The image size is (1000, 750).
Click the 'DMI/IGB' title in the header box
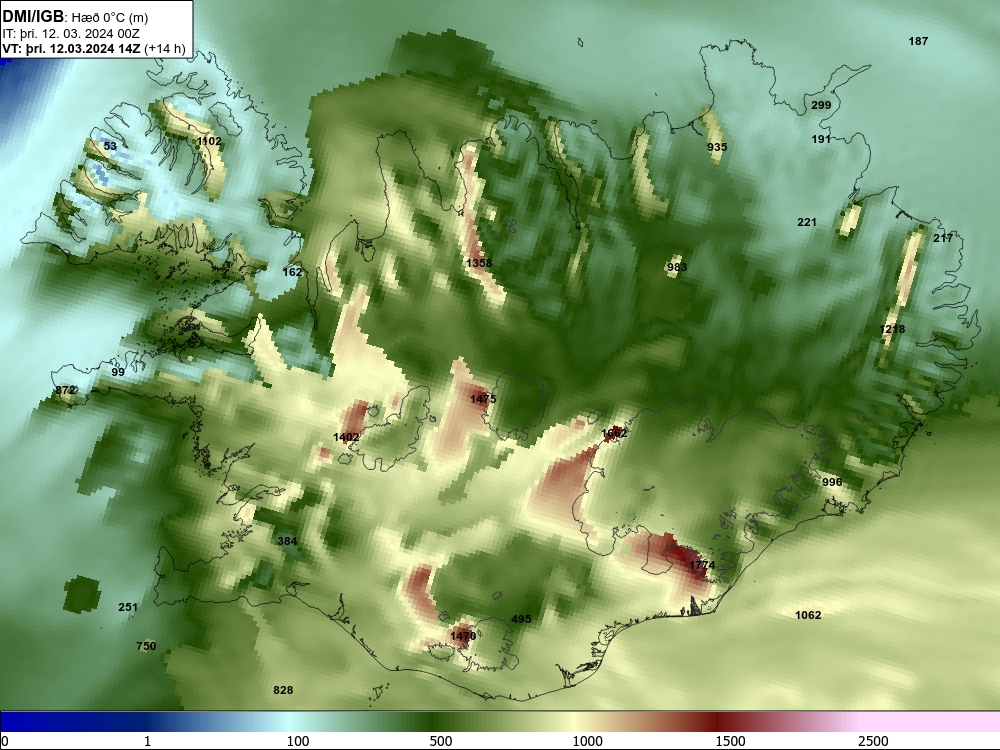pyautogui.click(x=33, y=17)
